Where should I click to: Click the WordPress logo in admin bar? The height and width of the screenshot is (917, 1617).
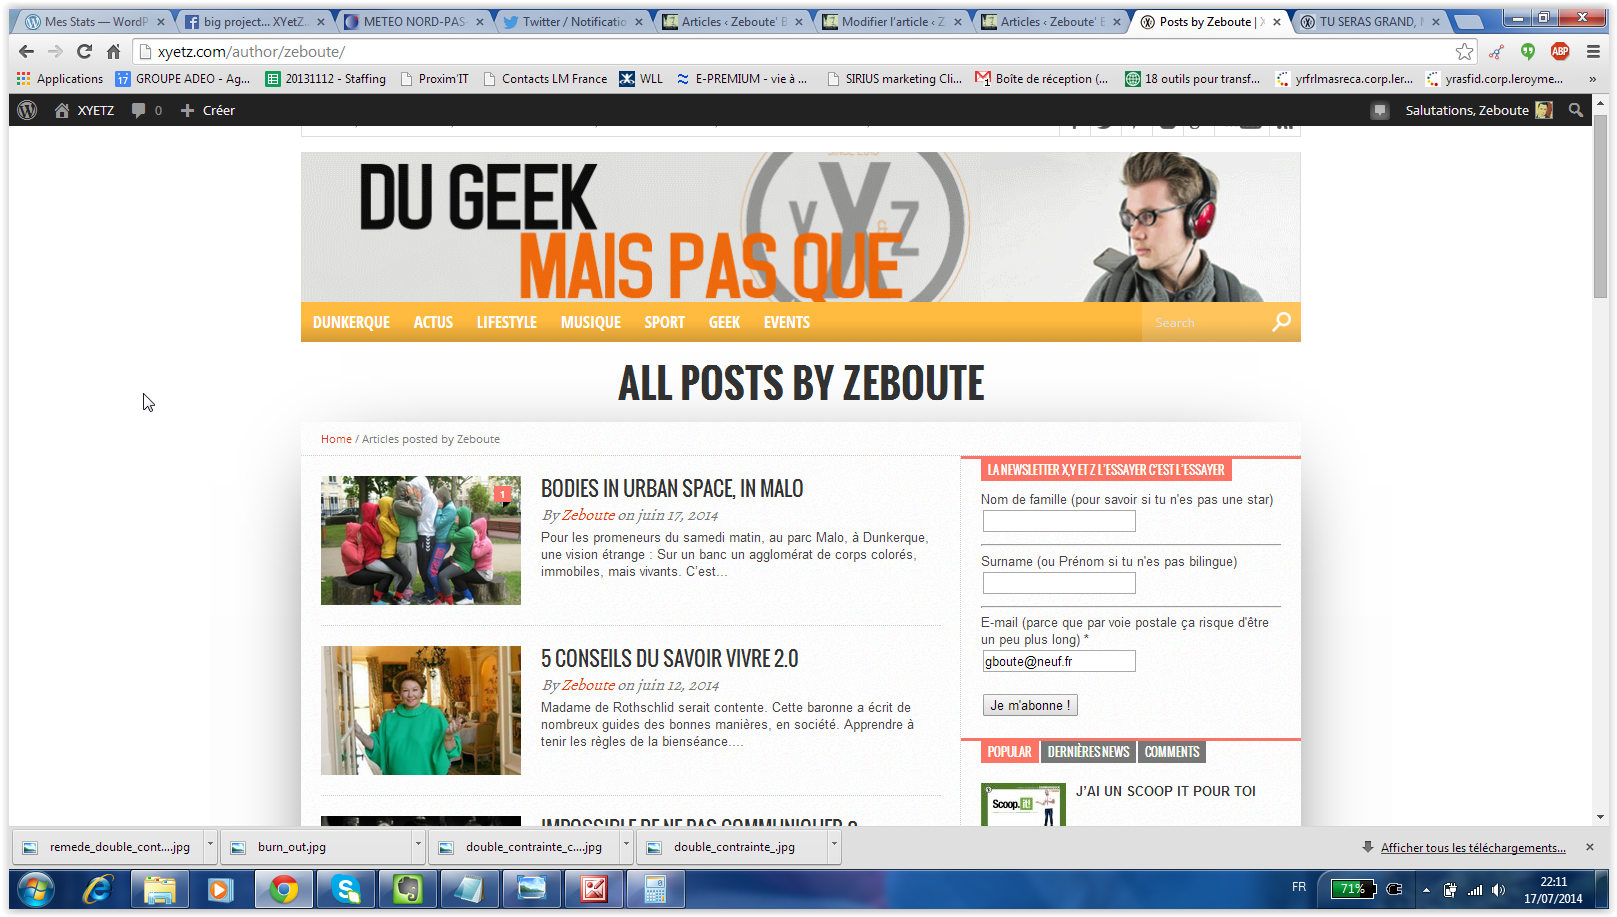(27, 110)
